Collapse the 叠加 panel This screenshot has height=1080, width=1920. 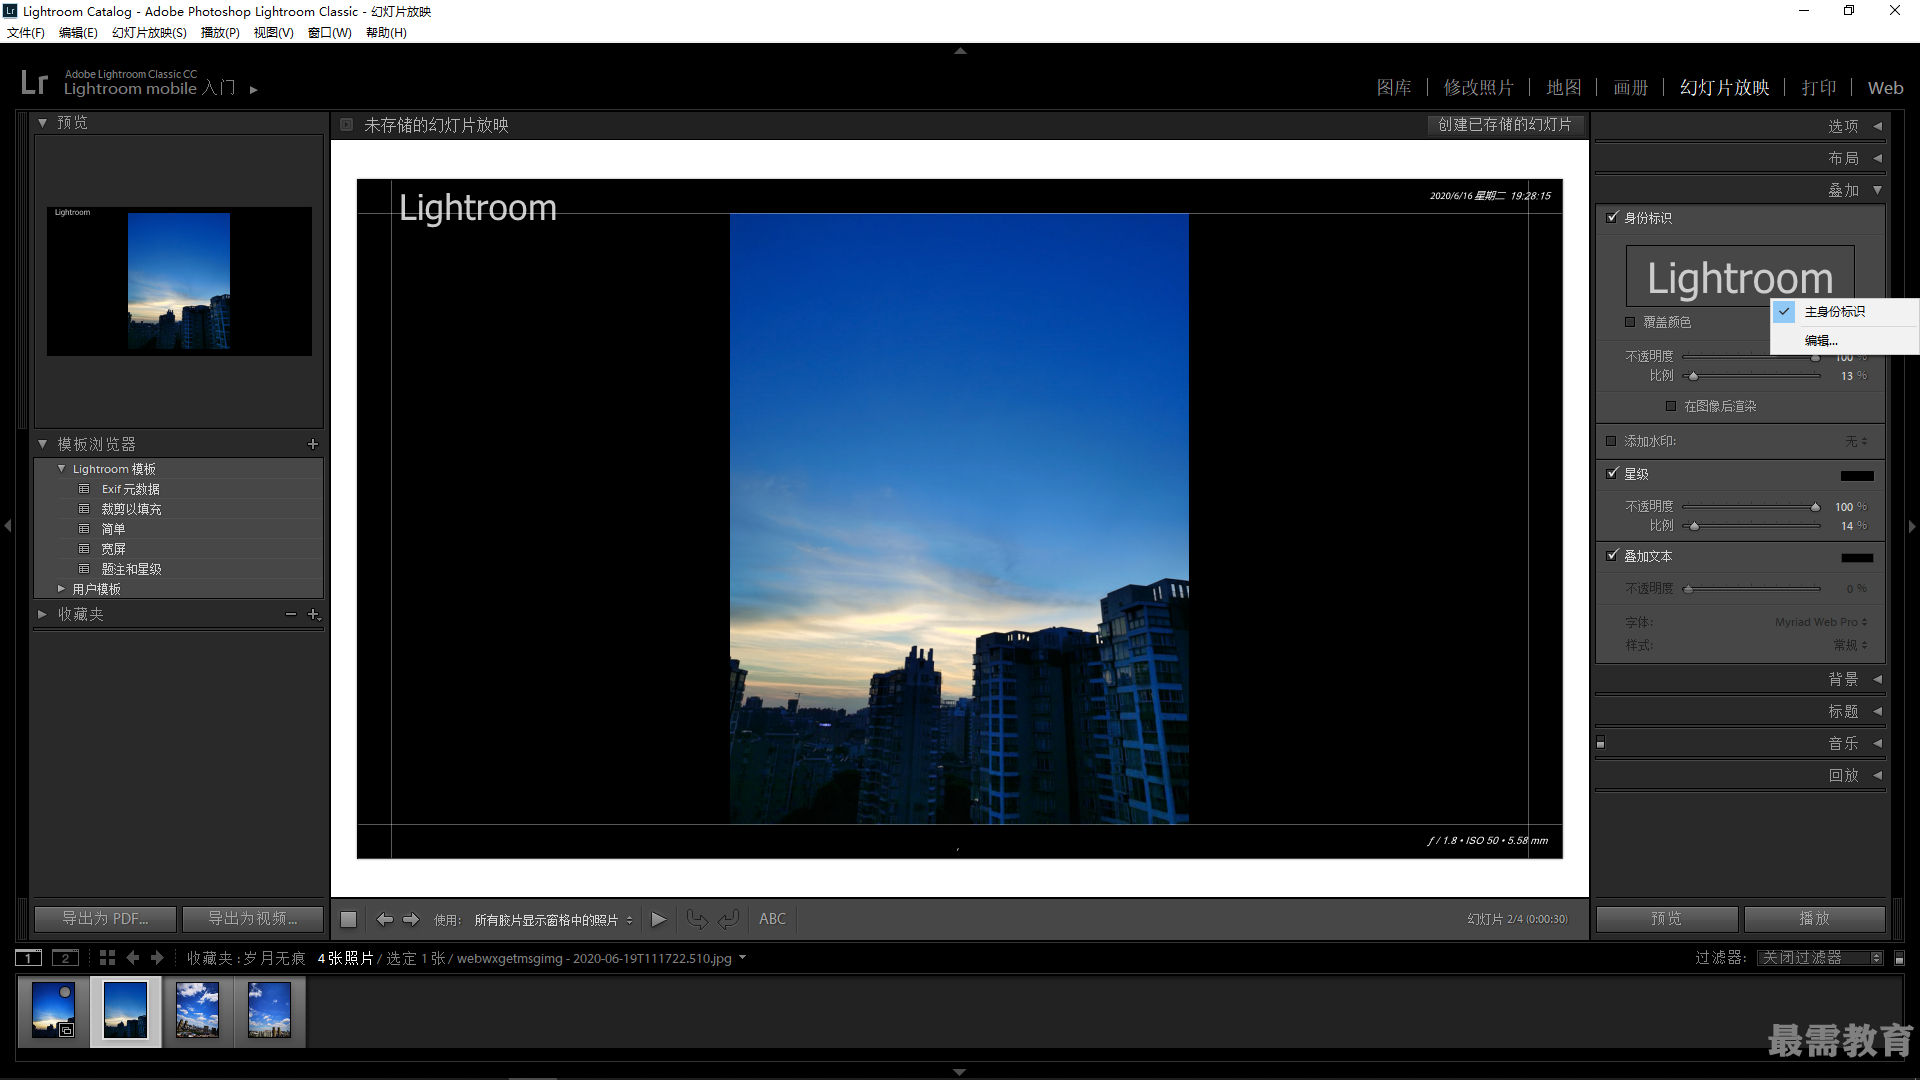(x=1877, y=190)
